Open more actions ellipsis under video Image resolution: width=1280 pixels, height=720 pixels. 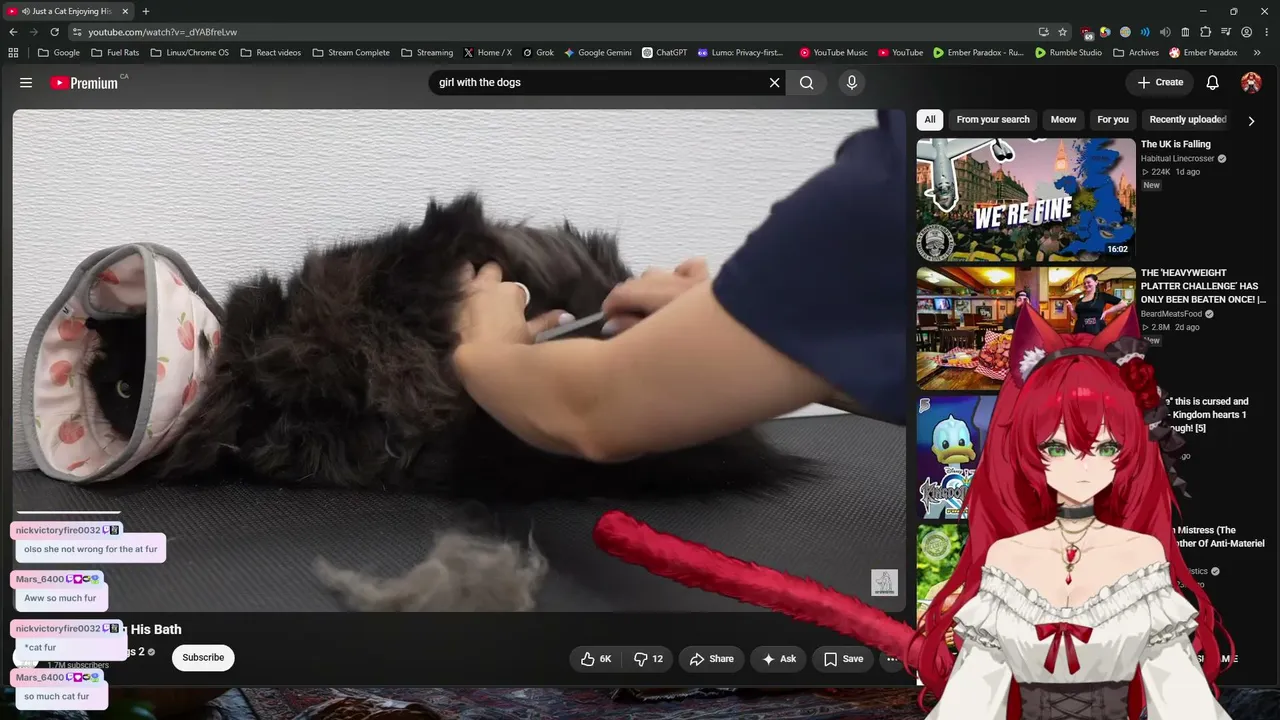(x=892, y=659)
